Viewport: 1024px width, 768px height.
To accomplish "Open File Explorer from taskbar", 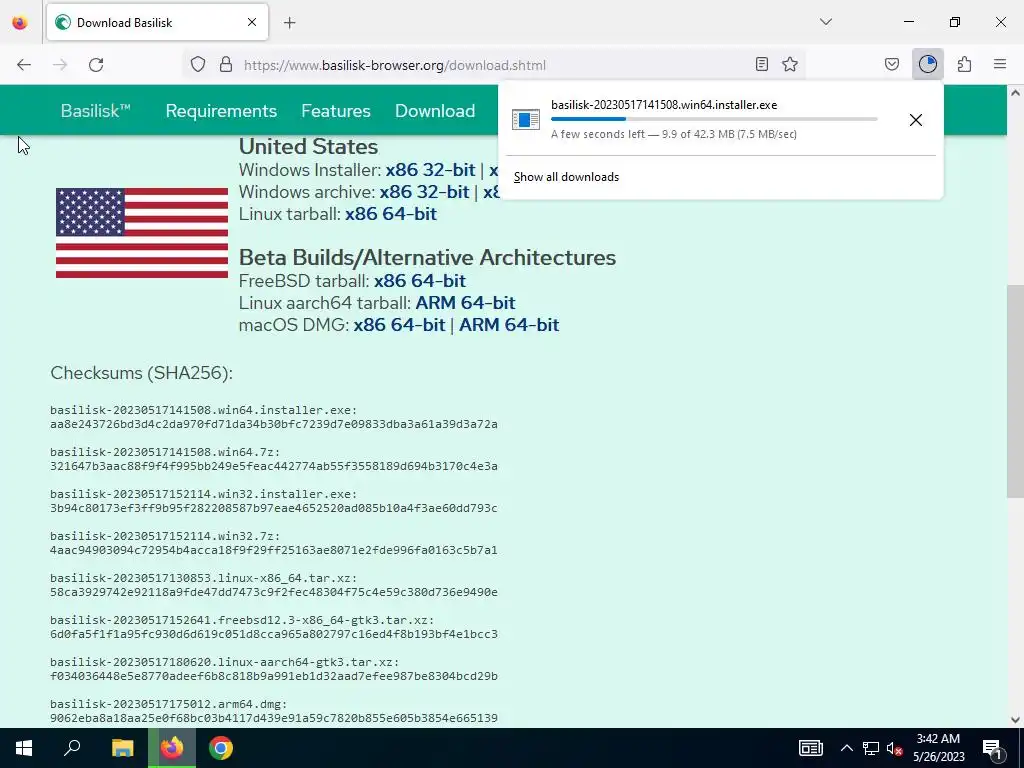I will pyautogui.click(x=122, y=748).
